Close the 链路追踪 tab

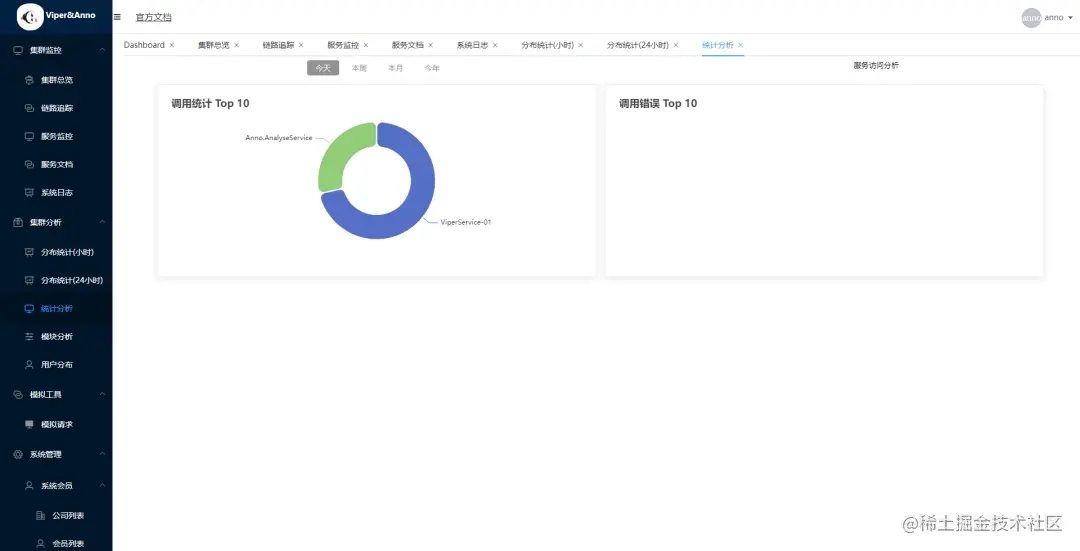click(301, 45)
